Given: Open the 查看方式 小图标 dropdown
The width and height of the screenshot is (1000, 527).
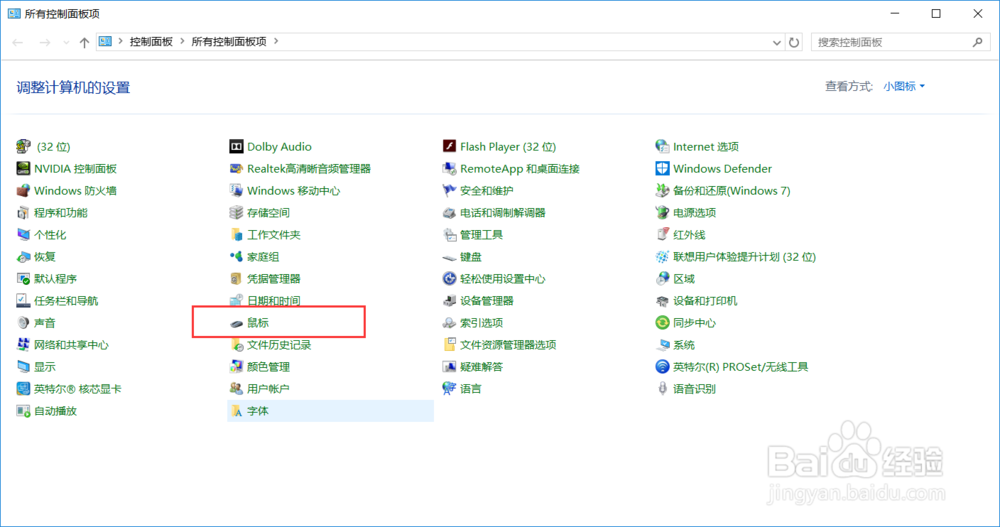Looking at the screenshot, I should [x=904, y=86].
